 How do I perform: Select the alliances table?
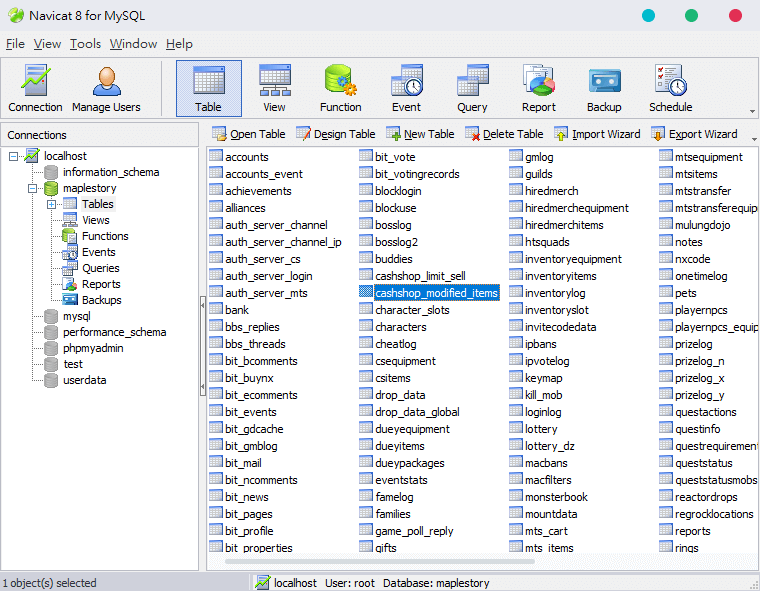point(245,208)
